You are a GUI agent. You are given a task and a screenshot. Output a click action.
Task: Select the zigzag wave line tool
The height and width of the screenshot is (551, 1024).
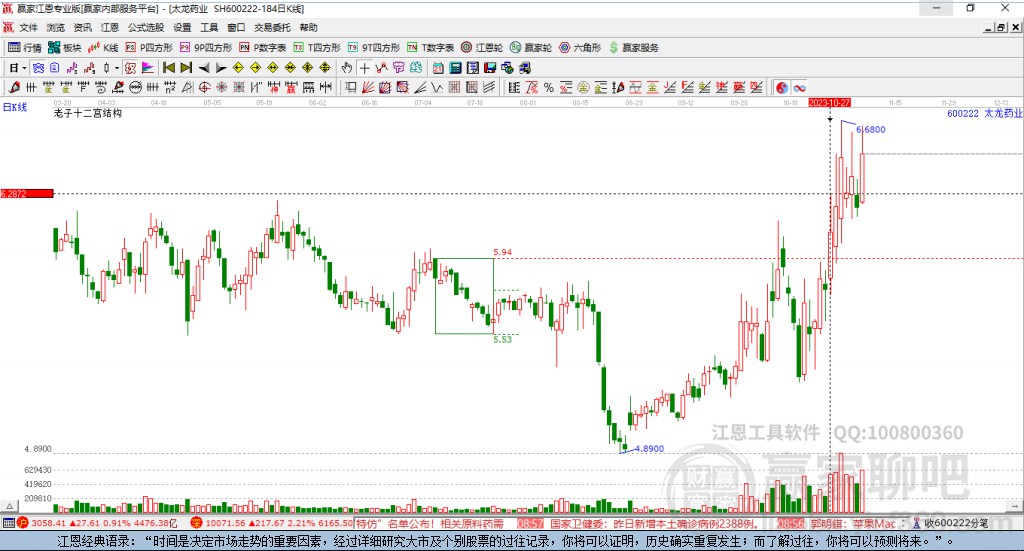coord(437,87)
